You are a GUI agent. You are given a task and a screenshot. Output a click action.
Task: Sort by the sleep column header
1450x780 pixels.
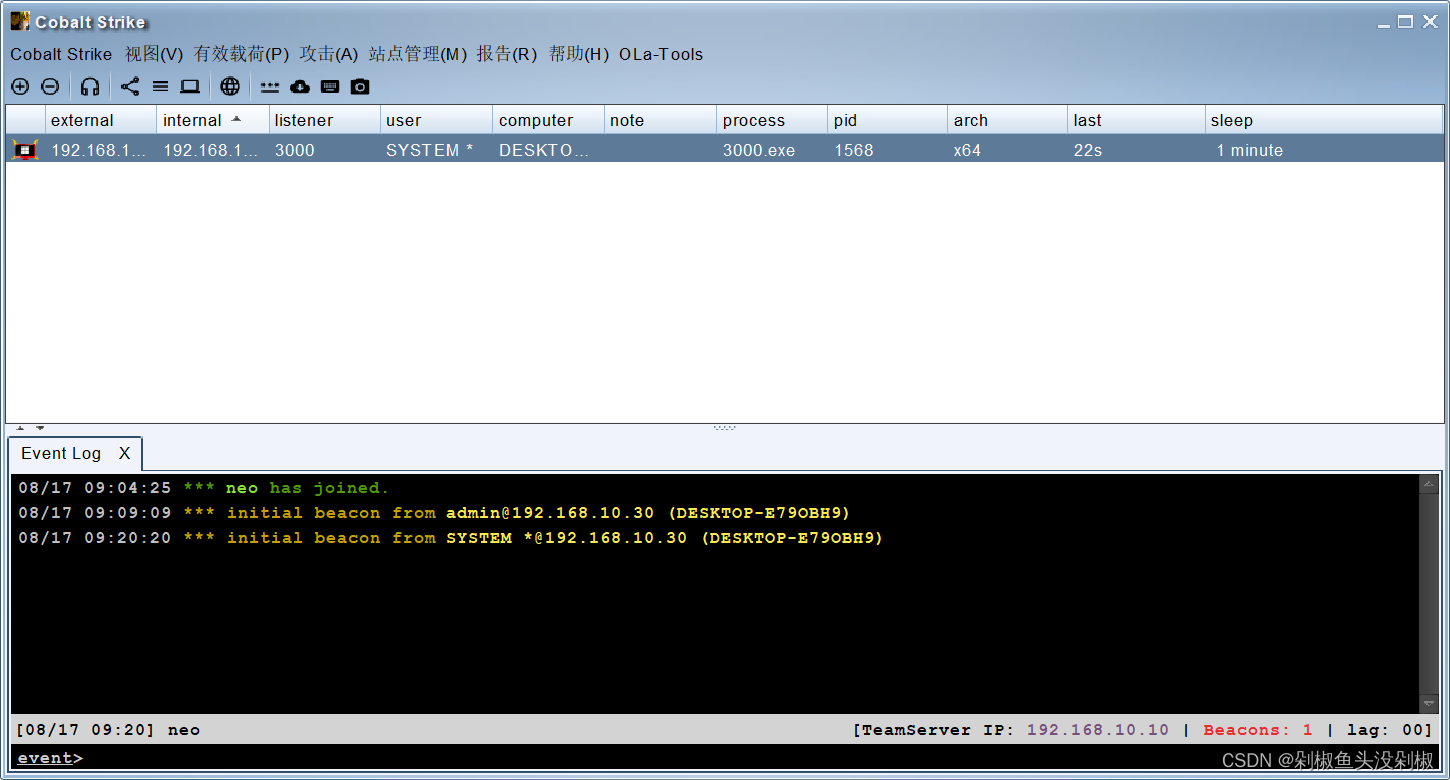point(1325,120)
